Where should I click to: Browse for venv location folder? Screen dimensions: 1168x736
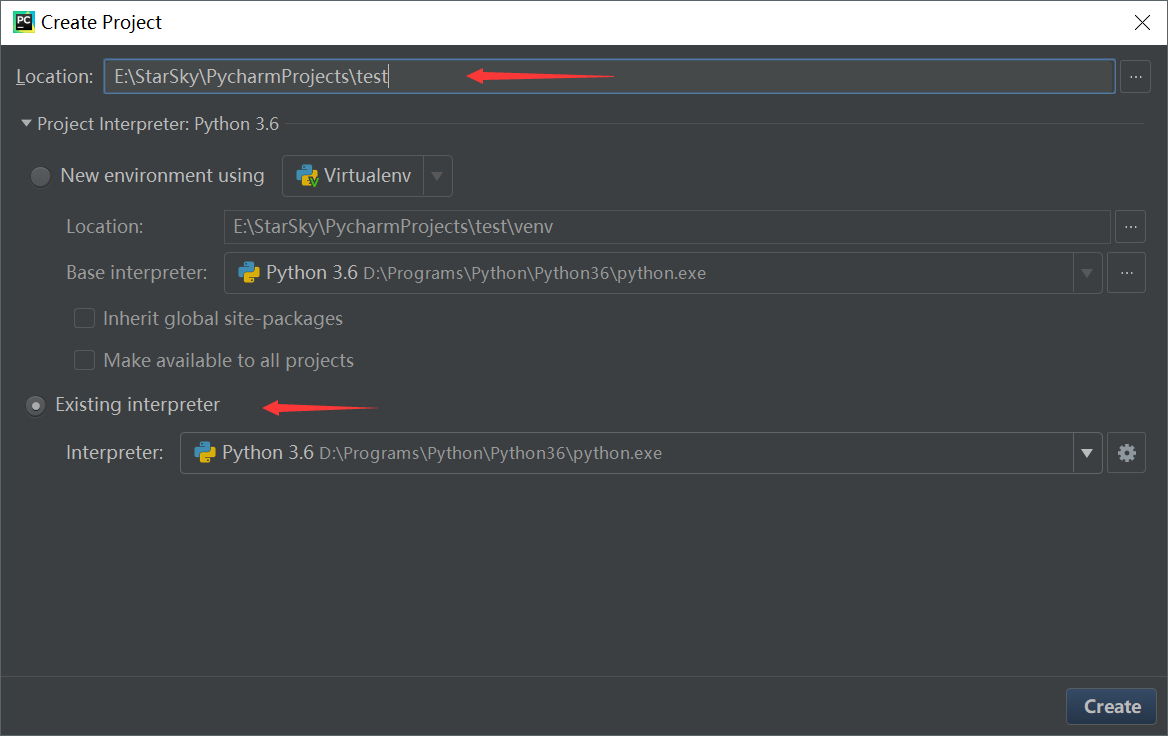[1130, 226]
